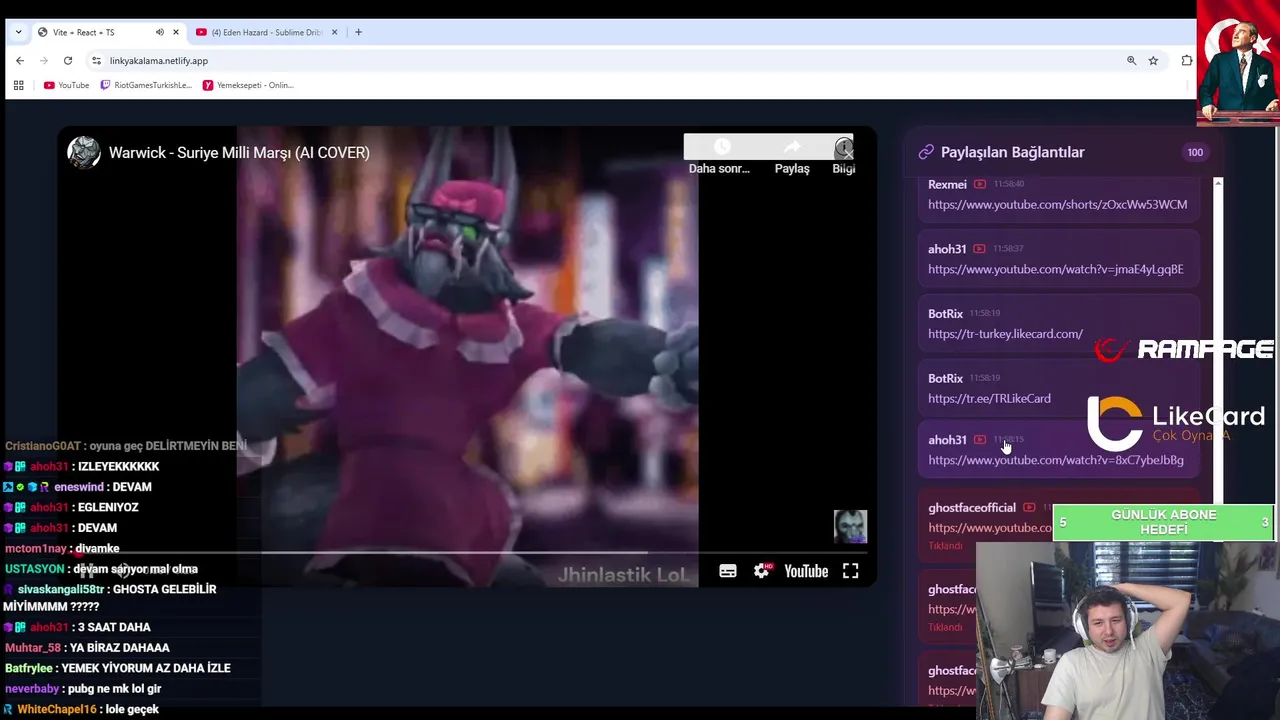Open the RiotGamesTurkishLe... bookmark
This screenshot has width=1280, height=720.
pyautogui.click(x=146, y=85)
